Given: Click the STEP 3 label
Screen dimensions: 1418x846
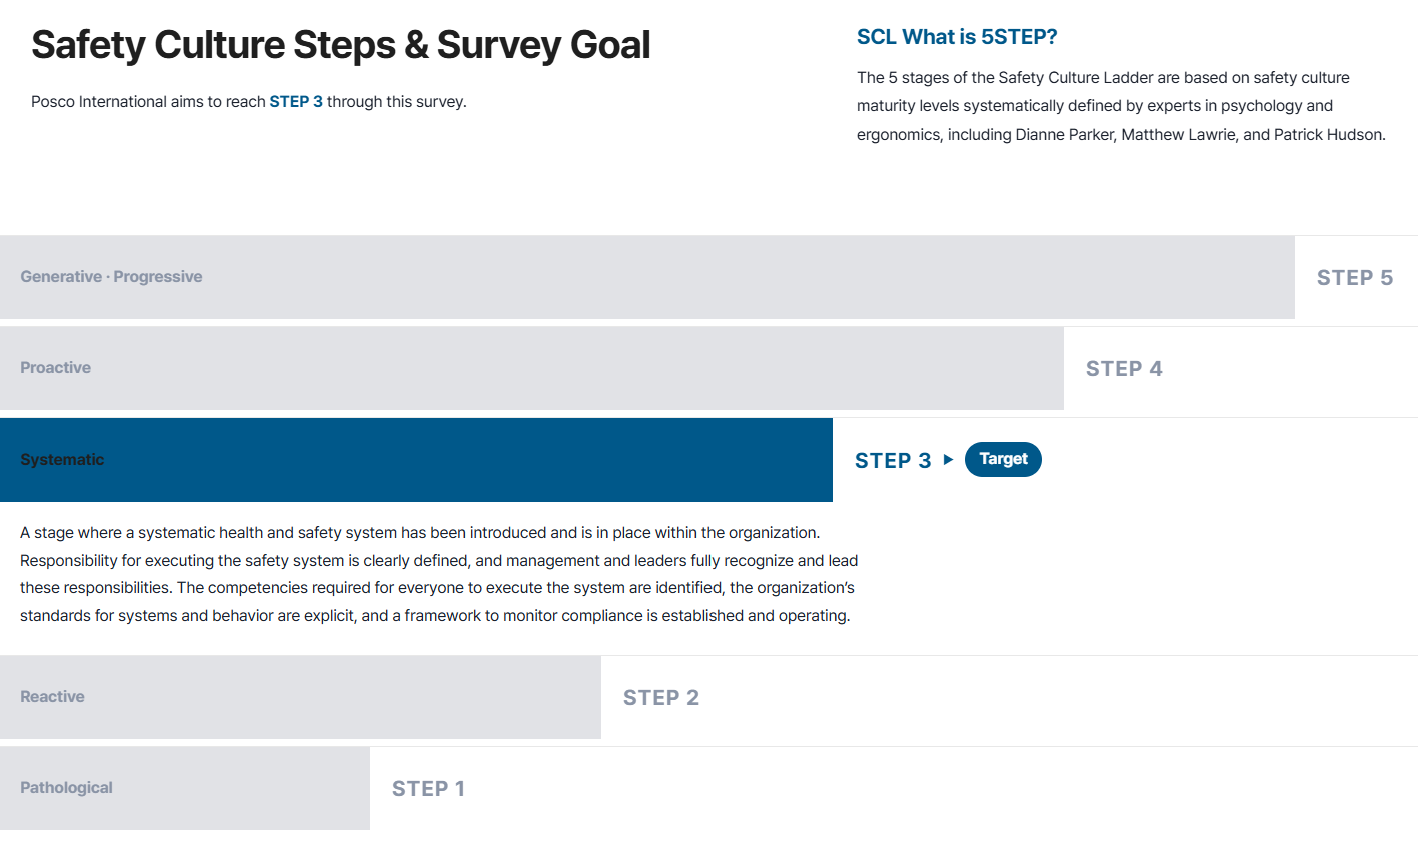Looking at the screenshot, I should tap(893, 460).
